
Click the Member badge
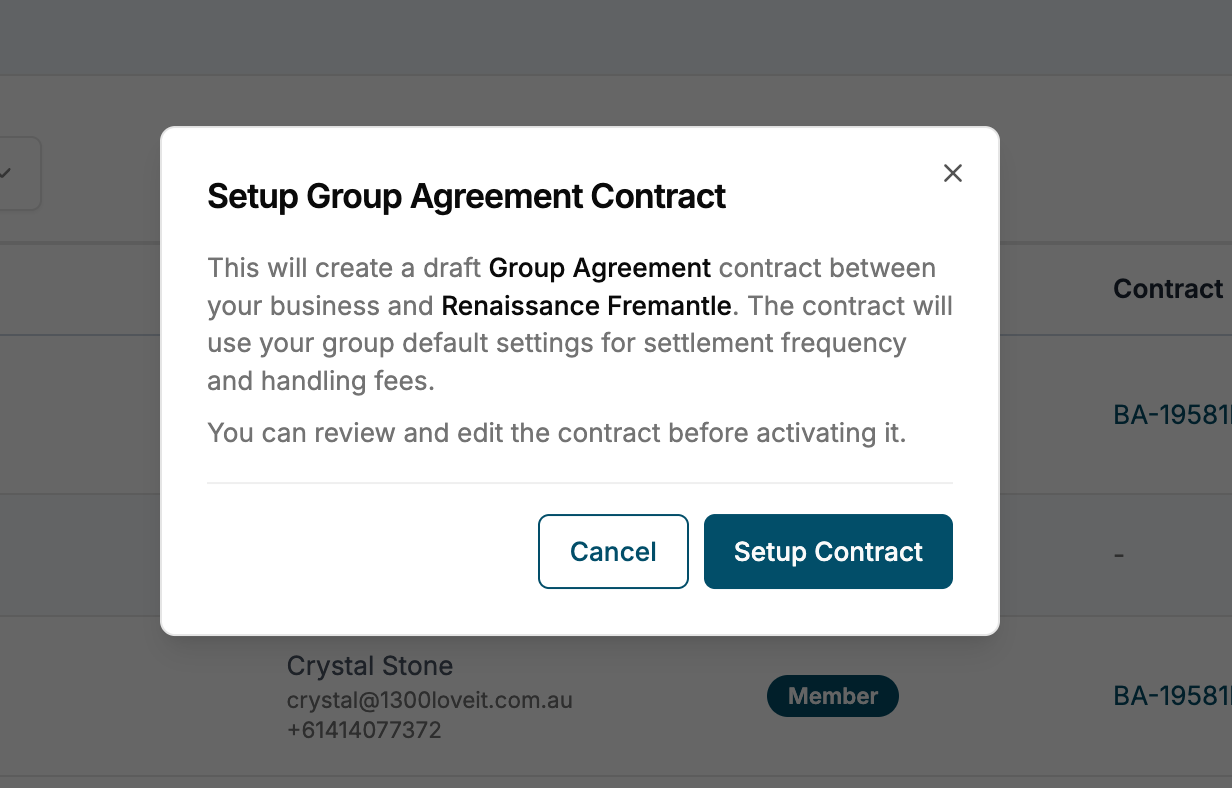click(832, 696)
